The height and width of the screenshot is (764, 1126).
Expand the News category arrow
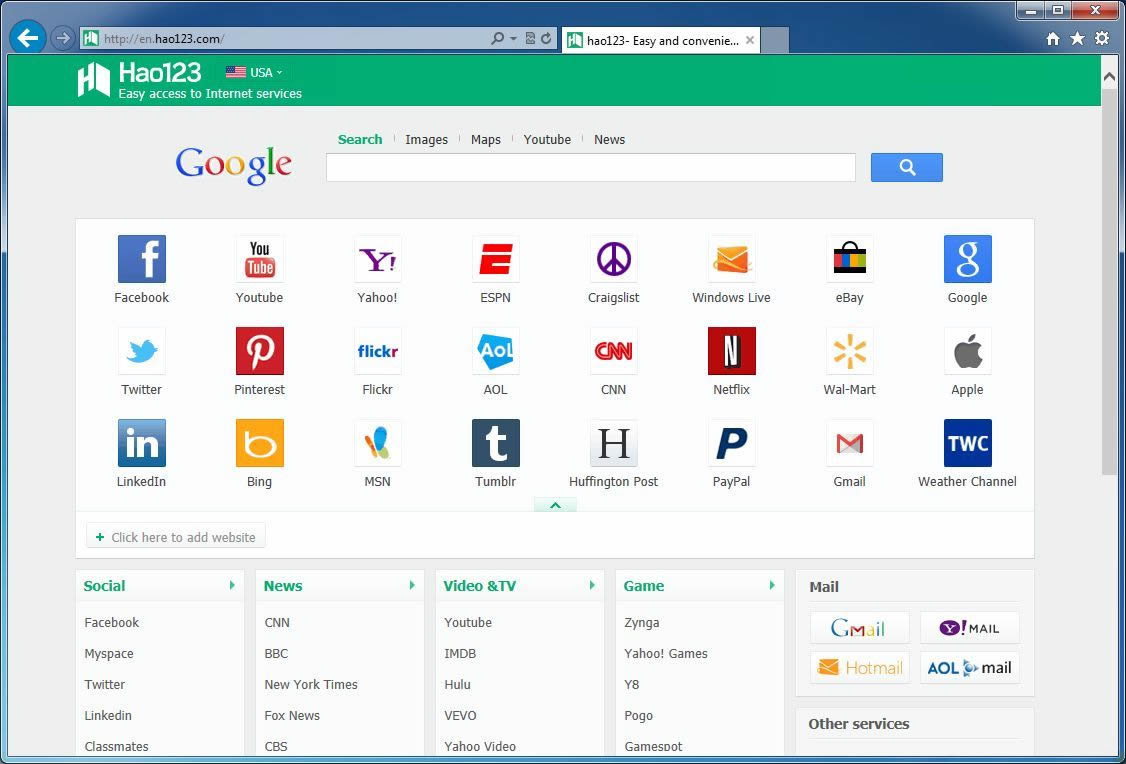pyautogui.click(x=412, y=585)
